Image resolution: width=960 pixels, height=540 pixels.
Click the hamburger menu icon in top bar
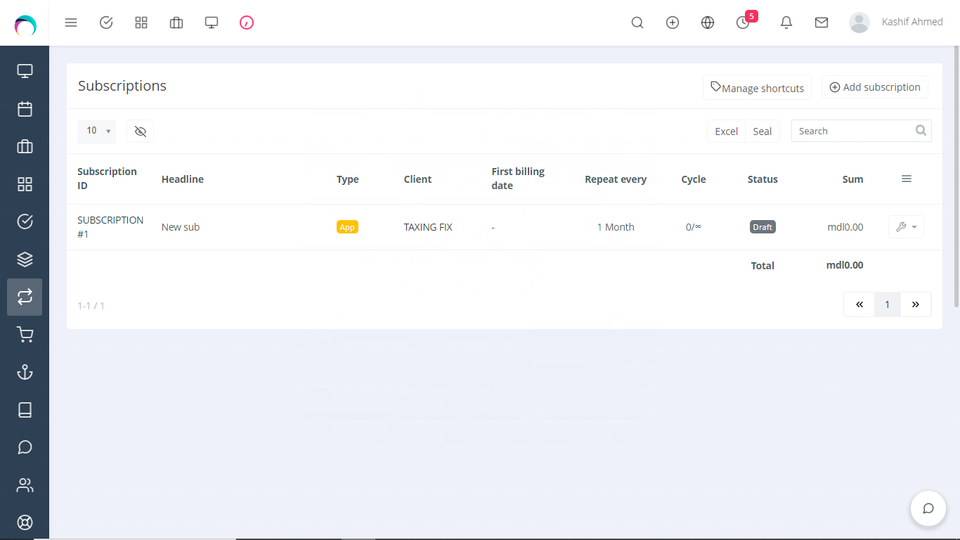(71, 22)
